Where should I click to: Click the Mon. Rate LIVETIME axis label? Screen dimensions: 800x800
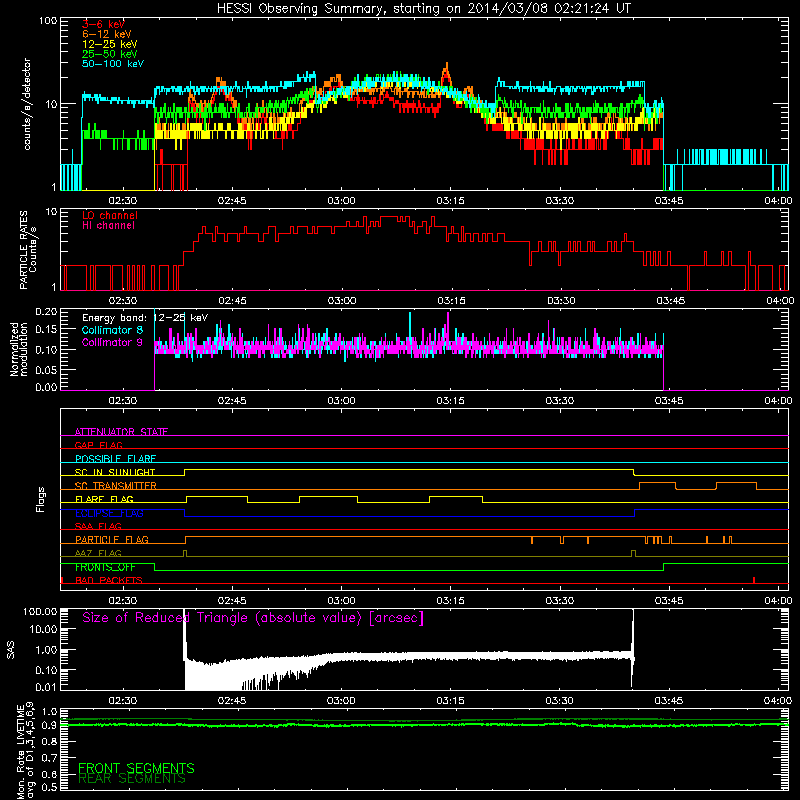25,750
